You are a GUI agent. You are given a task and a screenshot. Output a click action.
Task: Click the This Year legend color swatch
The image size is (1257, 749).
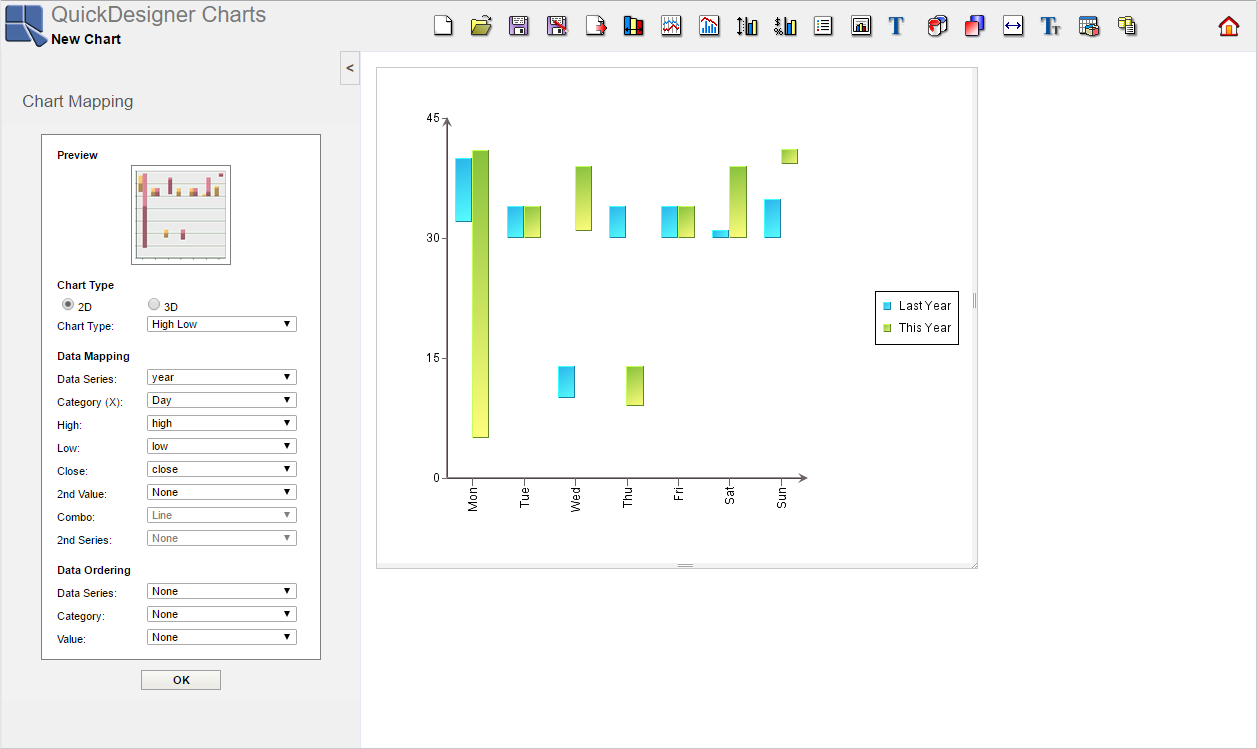tap(887, 328)
